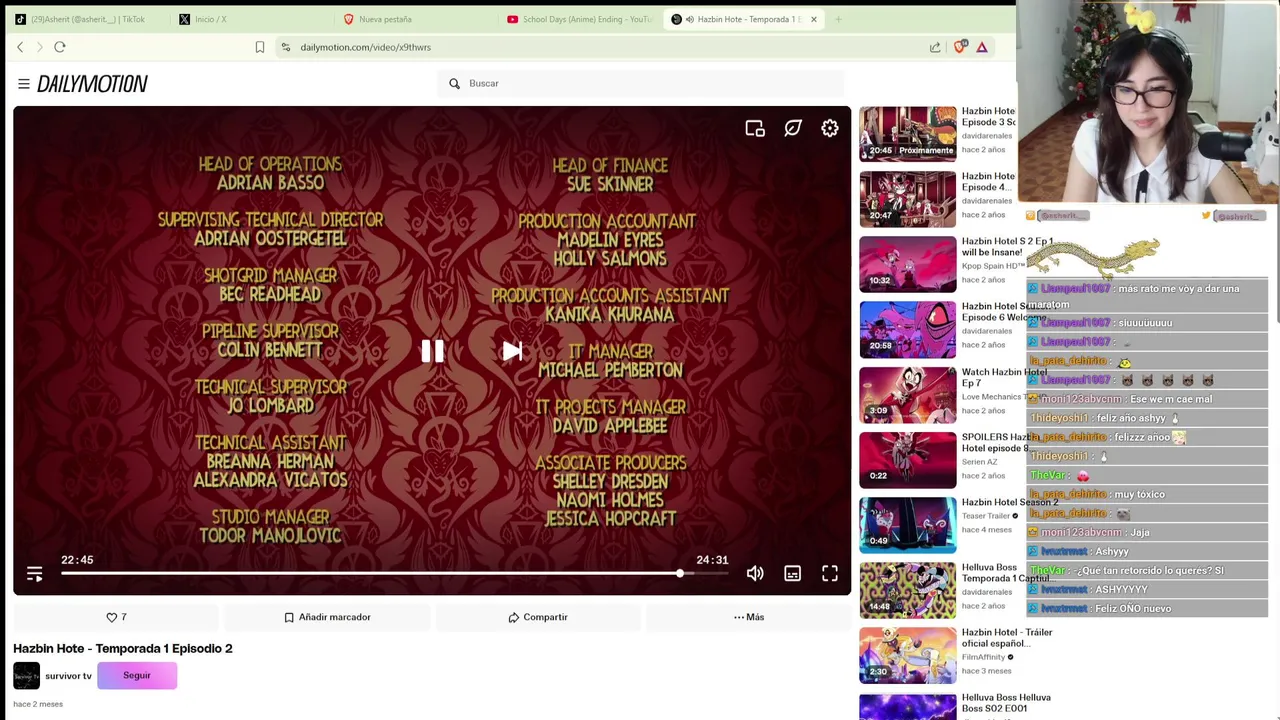Click the share icon in address bar
The image size is (1280, 720).
click(935, 47)
